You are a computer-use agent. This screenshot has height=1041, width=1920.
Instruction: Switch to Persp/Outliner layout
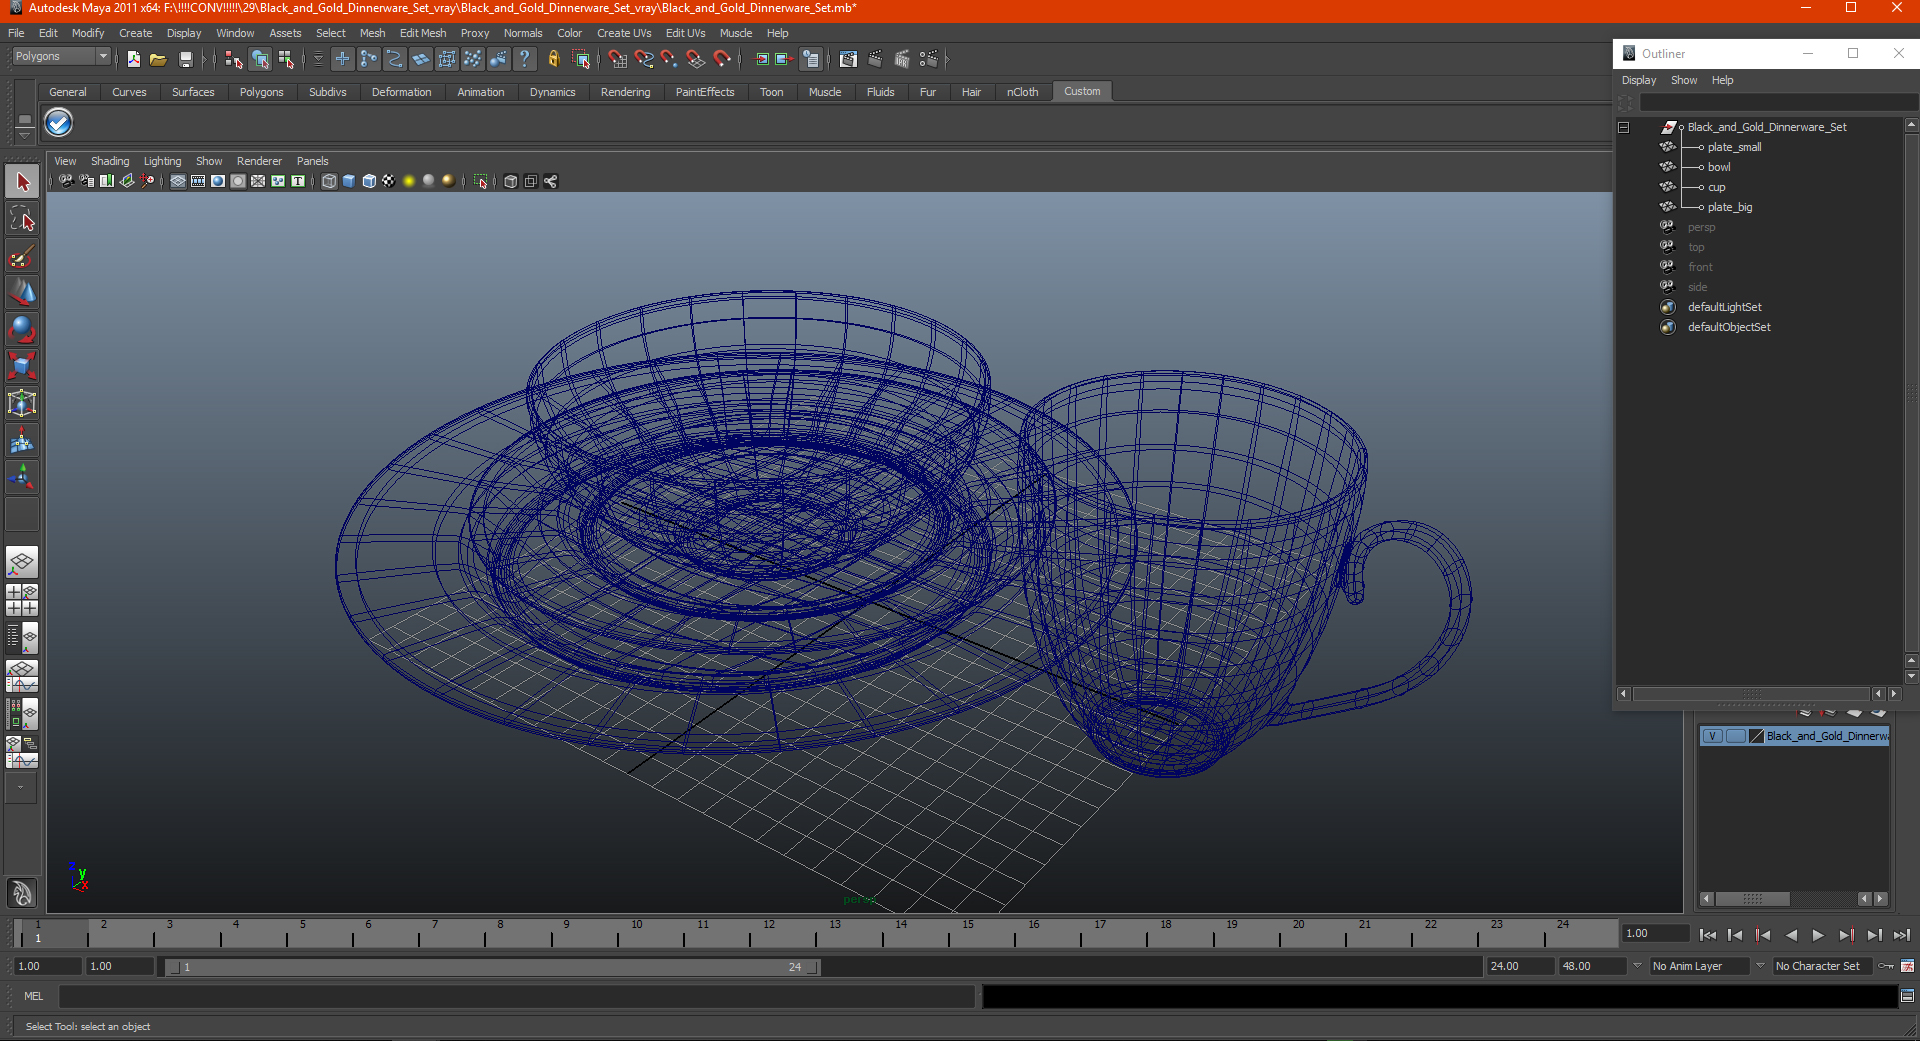22,638
